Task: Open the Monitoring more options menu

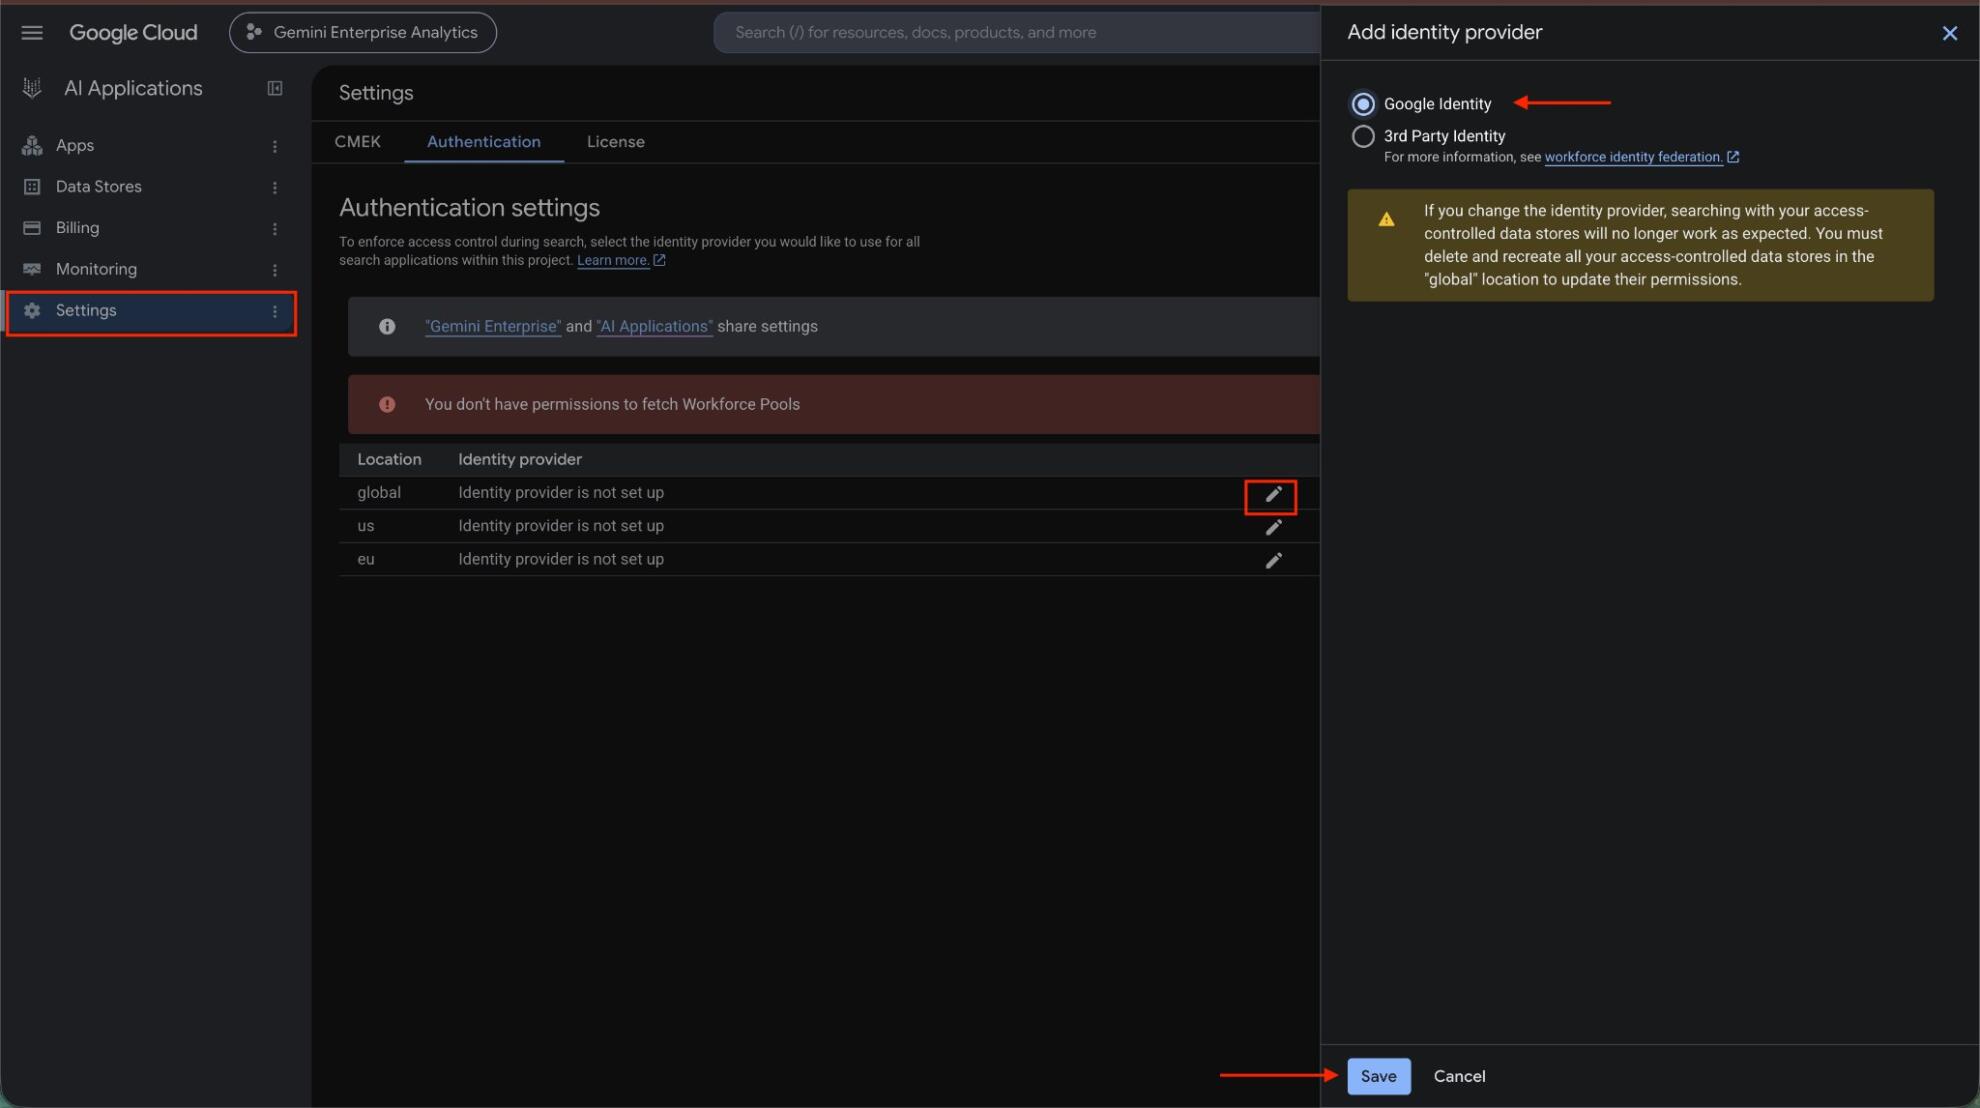Action: (x=274, y=270)
